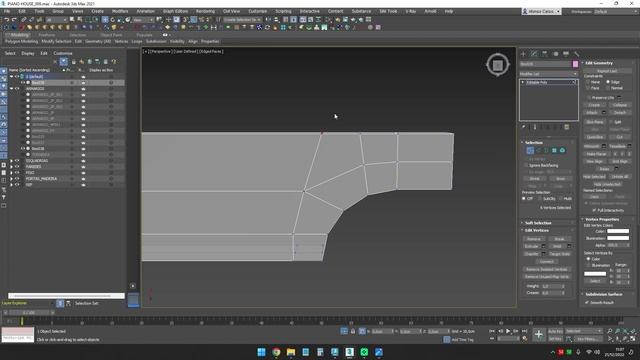This screenshot has width=640, height=360.
Task: Open the Motion command panel tab
Action: coord(555,53)
